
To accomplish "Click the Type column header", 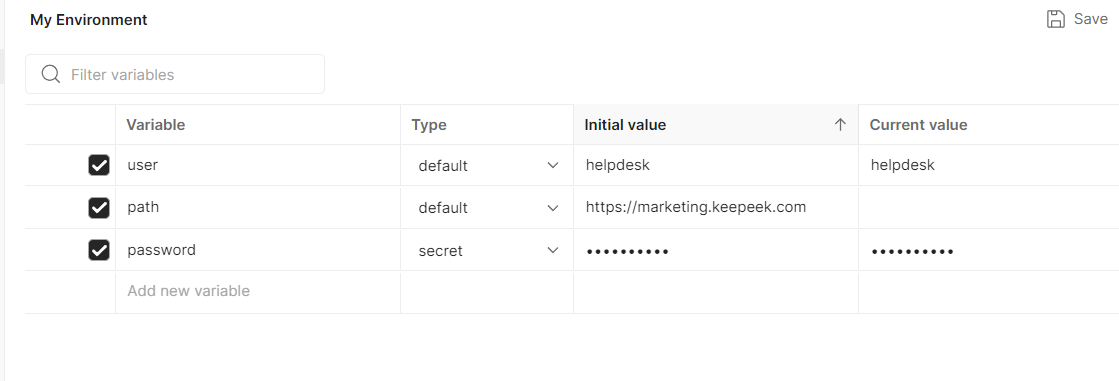I will point(429,125).
